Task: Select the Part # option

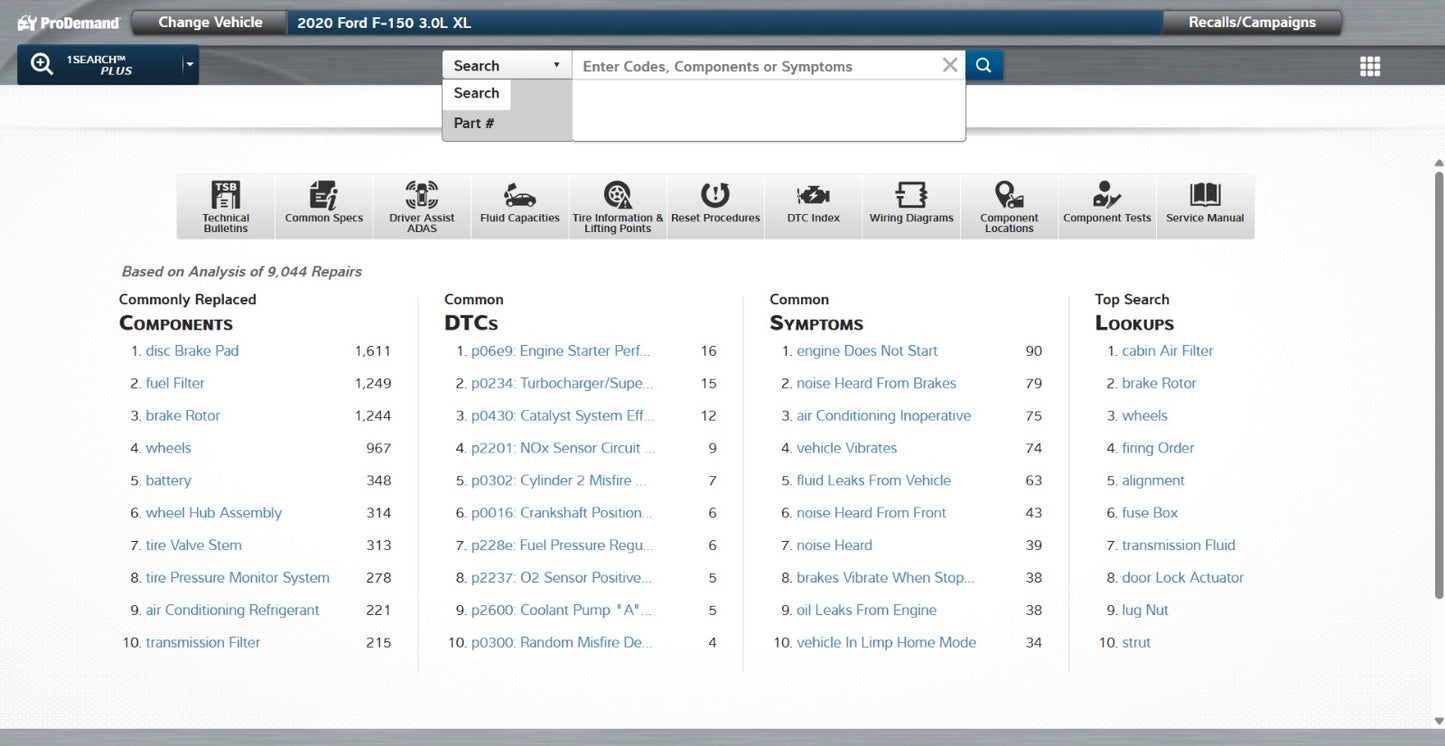Action: pos(474,123)
